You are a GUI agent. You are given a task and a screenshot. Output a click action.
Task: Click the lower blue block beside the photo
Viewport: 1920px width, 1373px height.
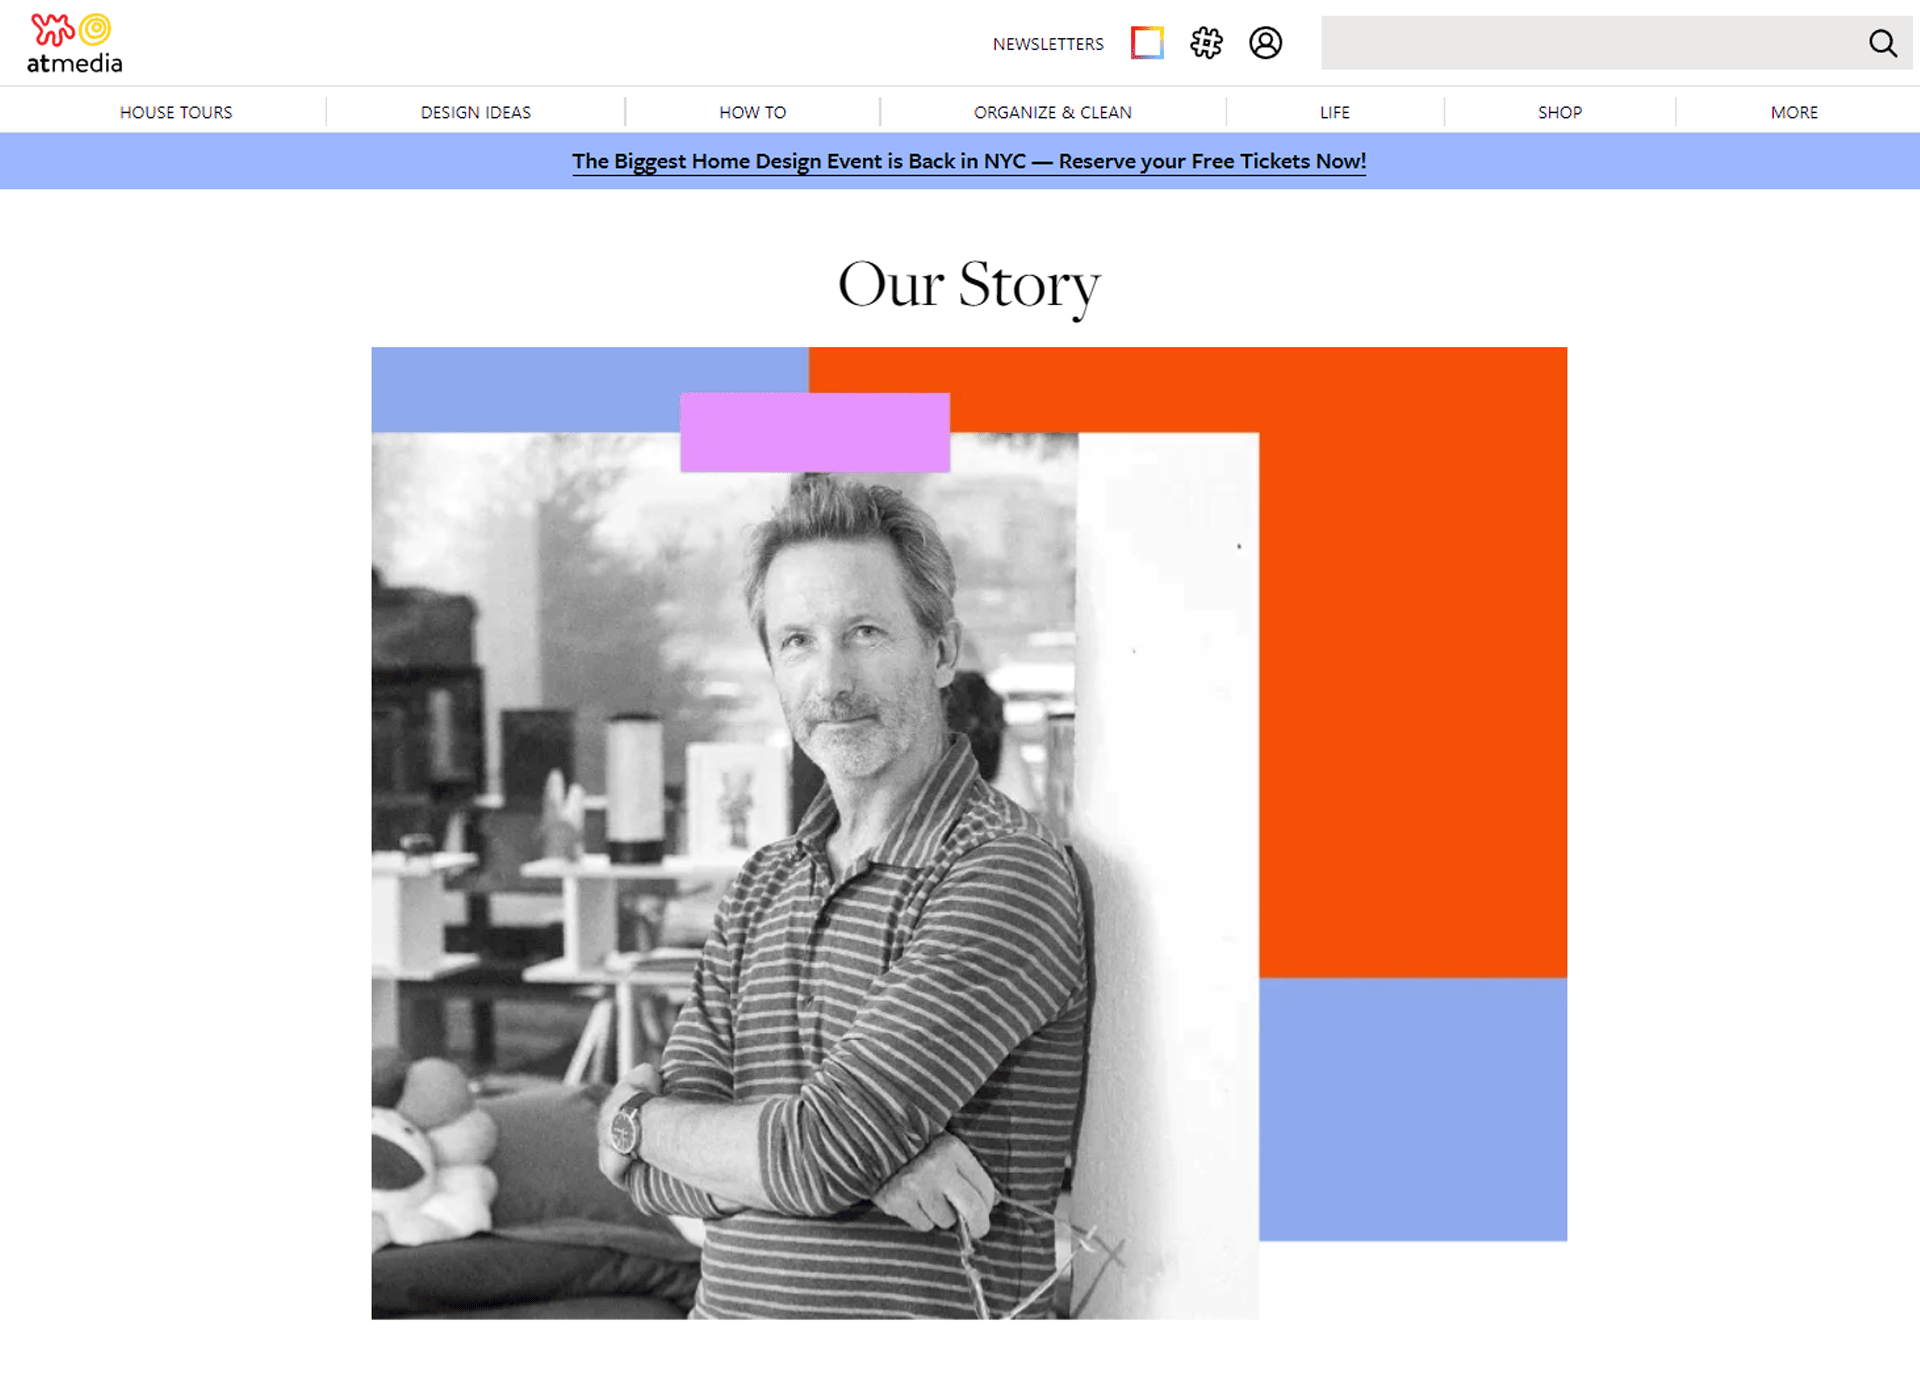(1412, 1108)
